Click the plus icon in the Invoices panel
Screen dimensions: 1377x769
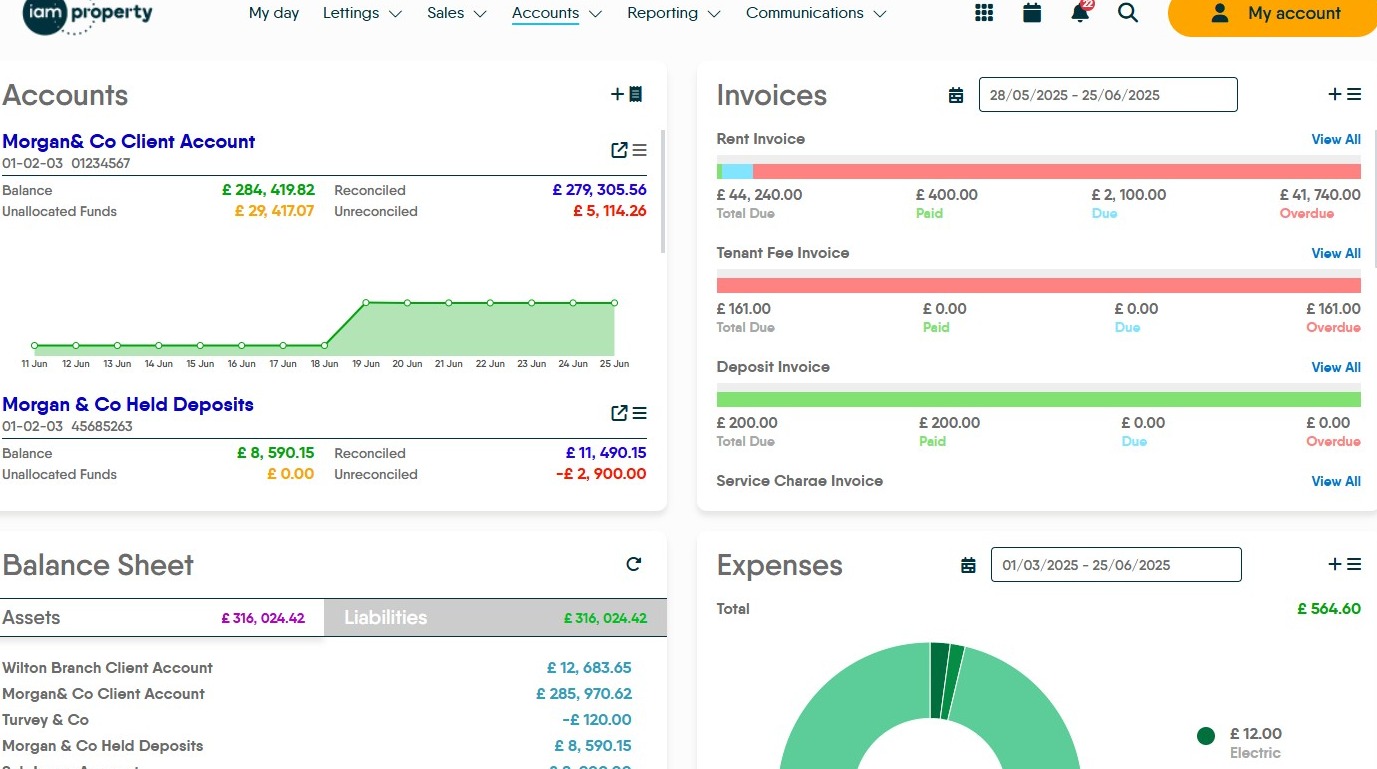click(1334, 94)
